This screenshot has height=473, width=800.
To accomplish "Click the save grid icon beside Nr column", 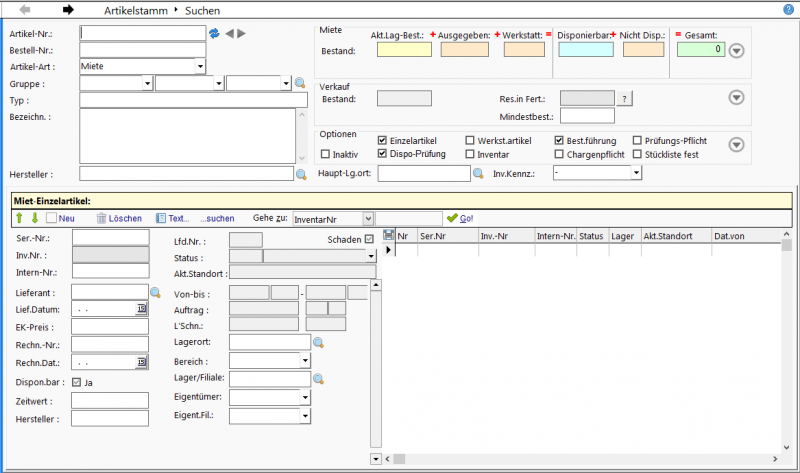I will pyautogui.click(x=388, y=235).
